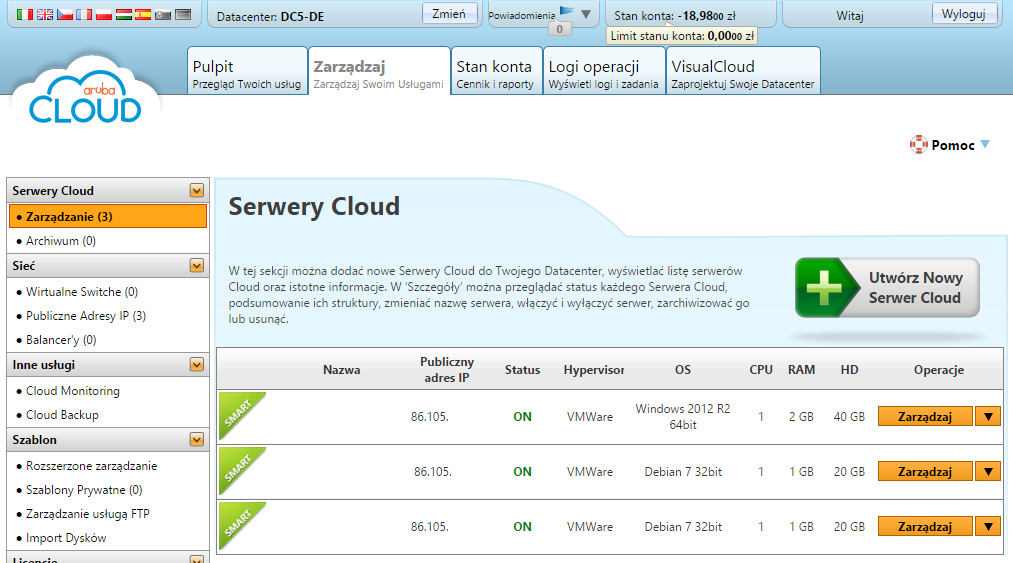1013x563 pixels.
Task: Click the RAM column header
Action: 801,370
